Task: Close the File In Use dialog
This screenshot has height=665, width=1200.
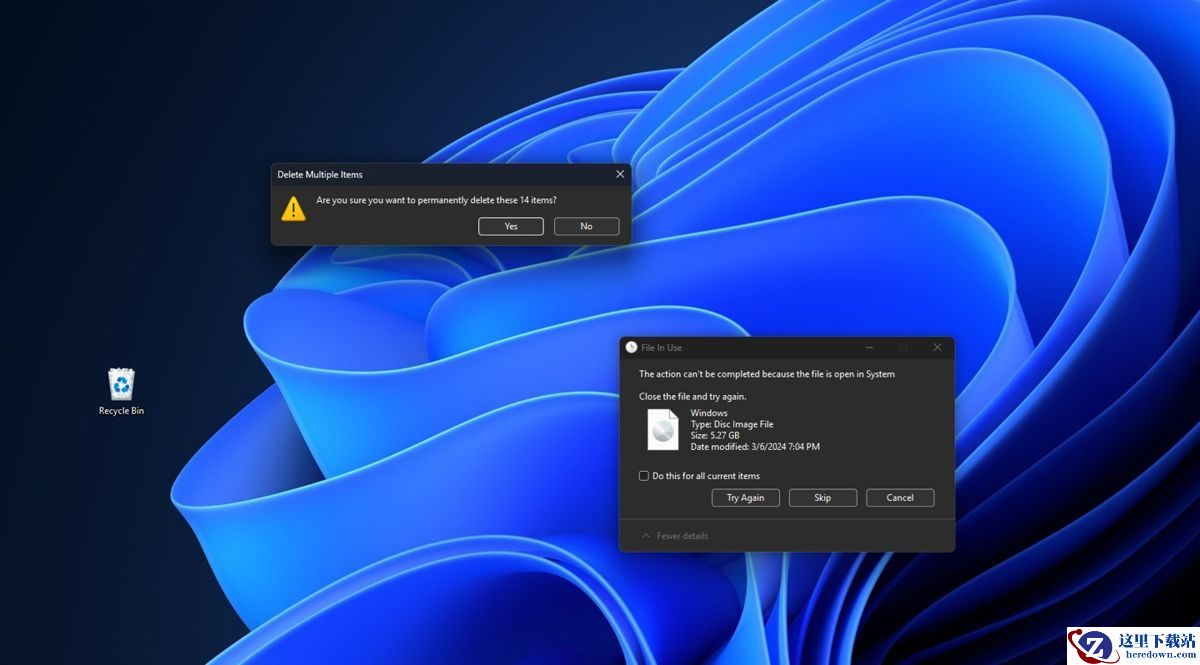Action: click(x=937, y=347)
